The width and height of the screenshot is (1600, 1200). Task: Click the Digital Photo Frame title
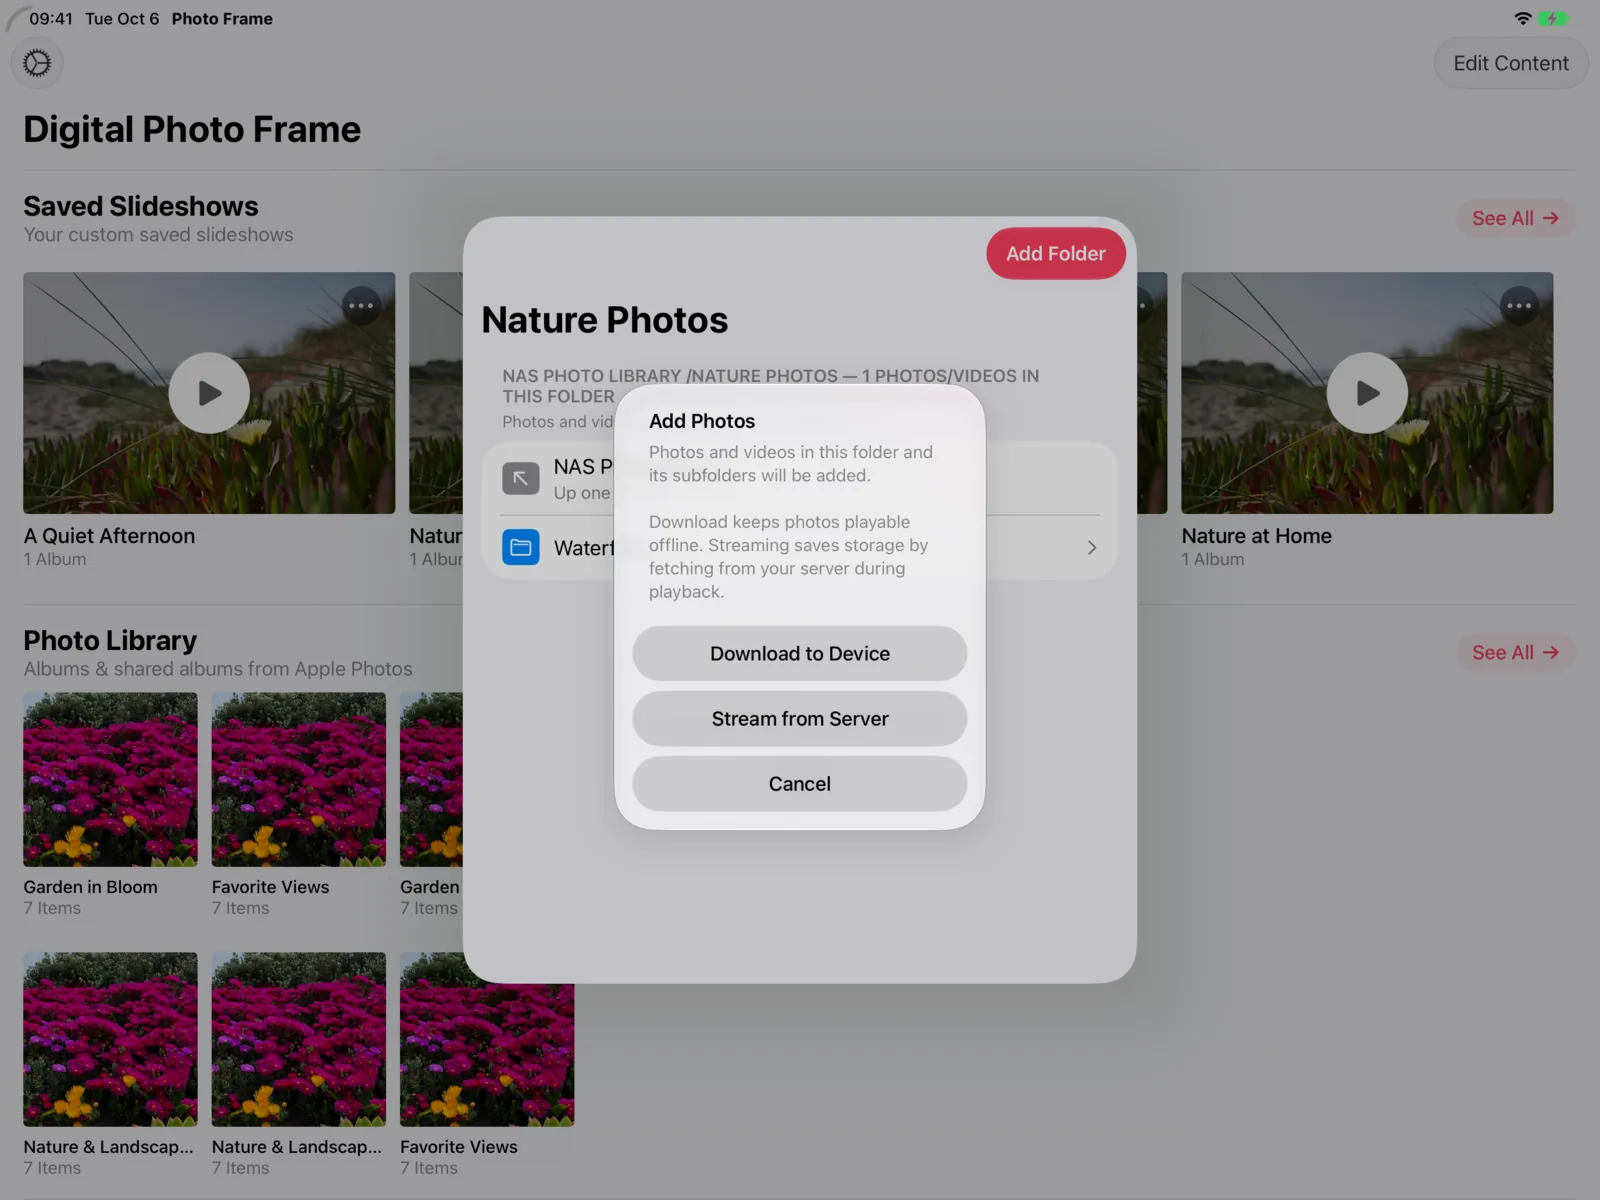192,129
